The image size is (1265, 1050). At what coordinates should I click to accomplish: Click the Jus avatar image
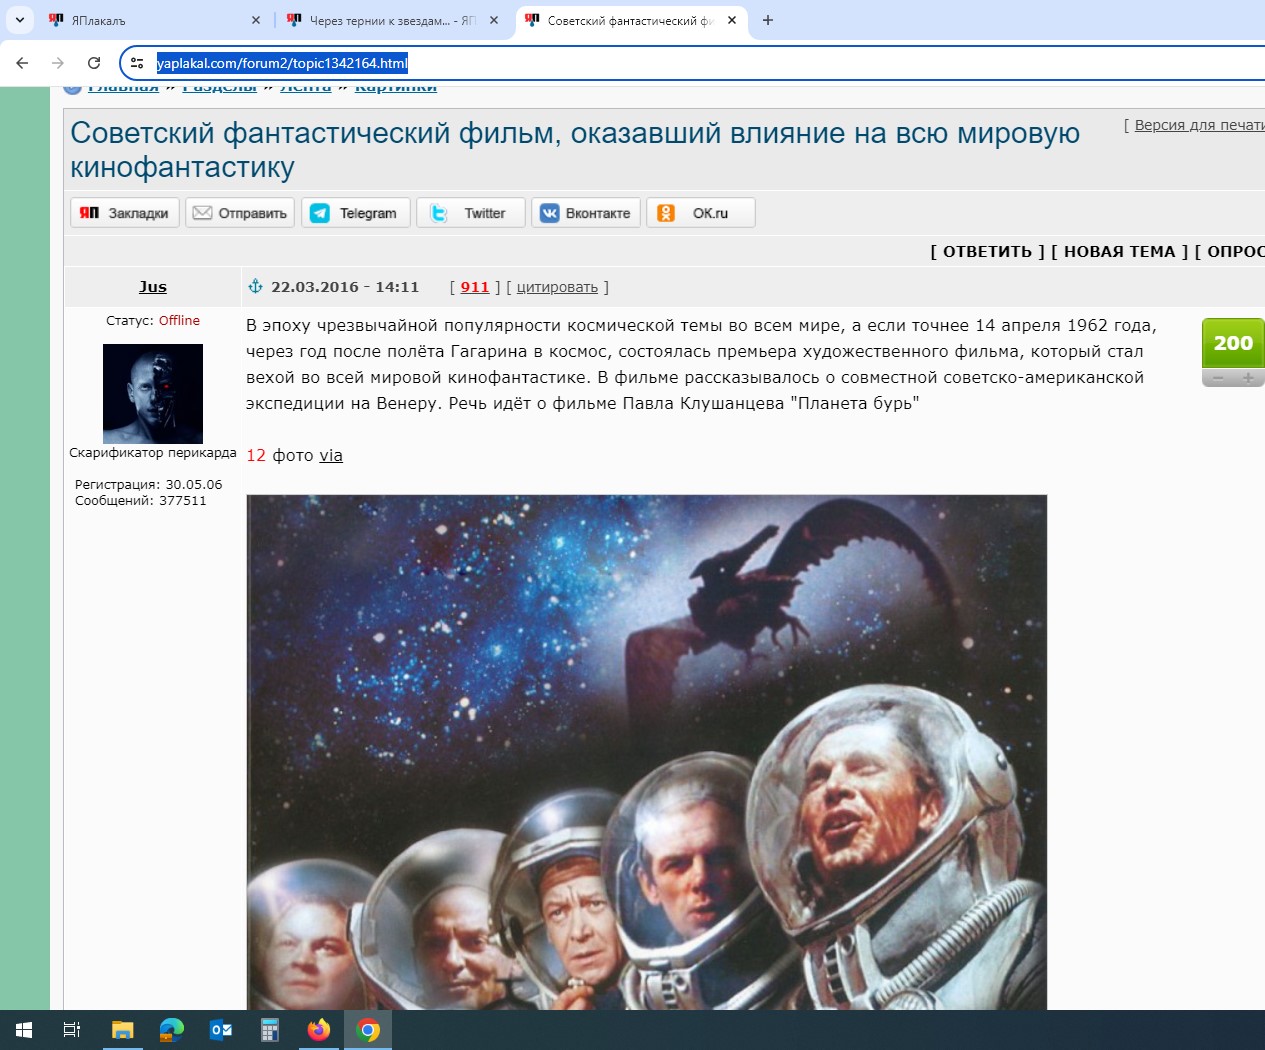coord(153,394)
